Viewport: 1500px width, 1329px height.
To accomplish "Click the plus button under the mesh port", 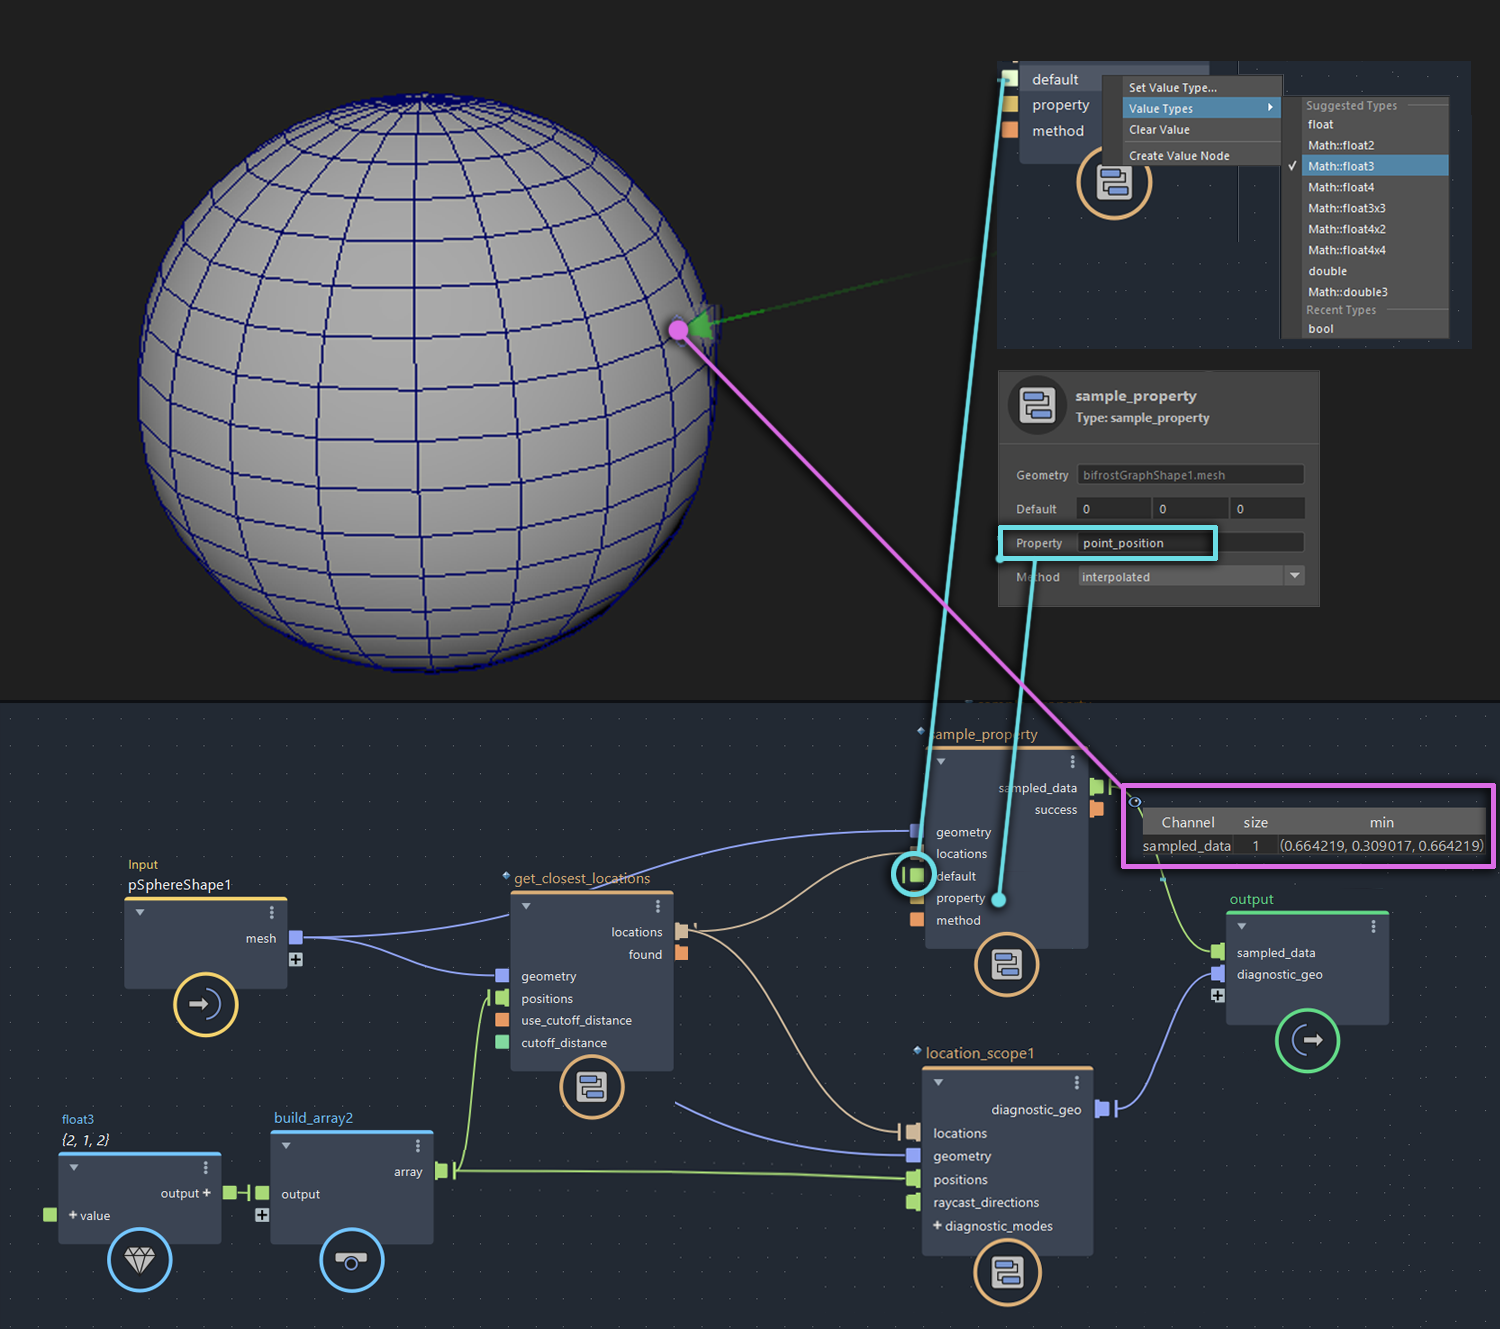I will click(296, 960).
